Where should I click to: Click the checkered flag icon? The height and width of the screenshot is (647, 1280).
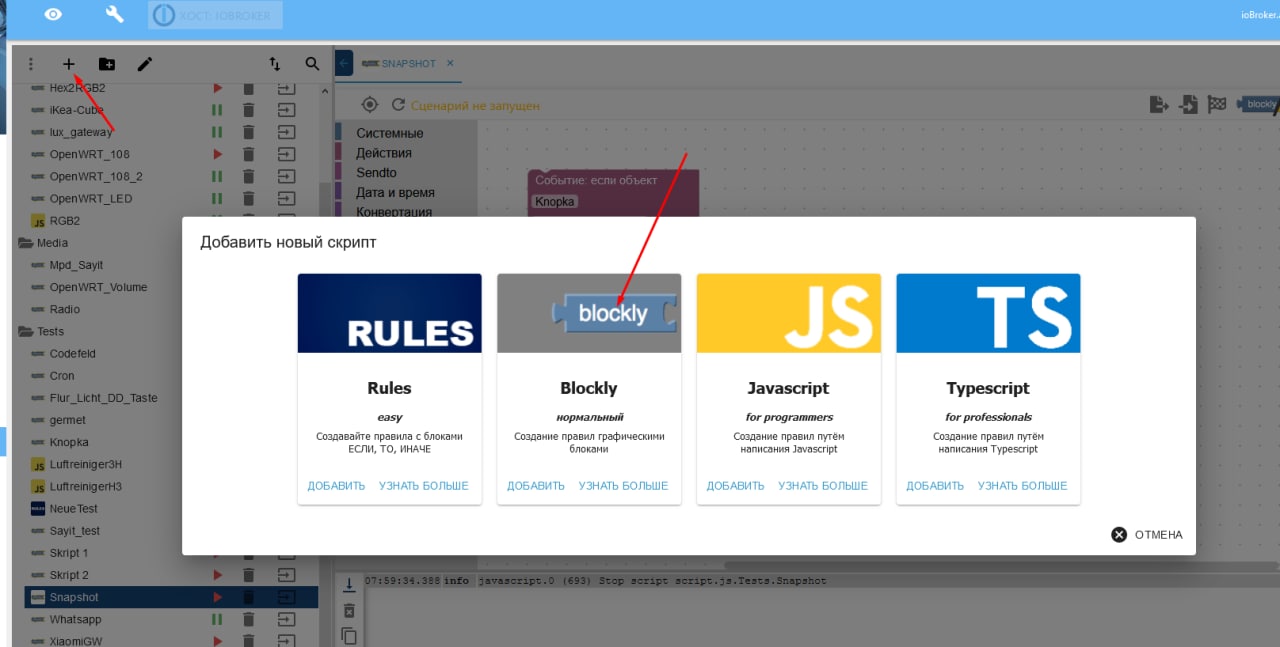(1217, 104)
